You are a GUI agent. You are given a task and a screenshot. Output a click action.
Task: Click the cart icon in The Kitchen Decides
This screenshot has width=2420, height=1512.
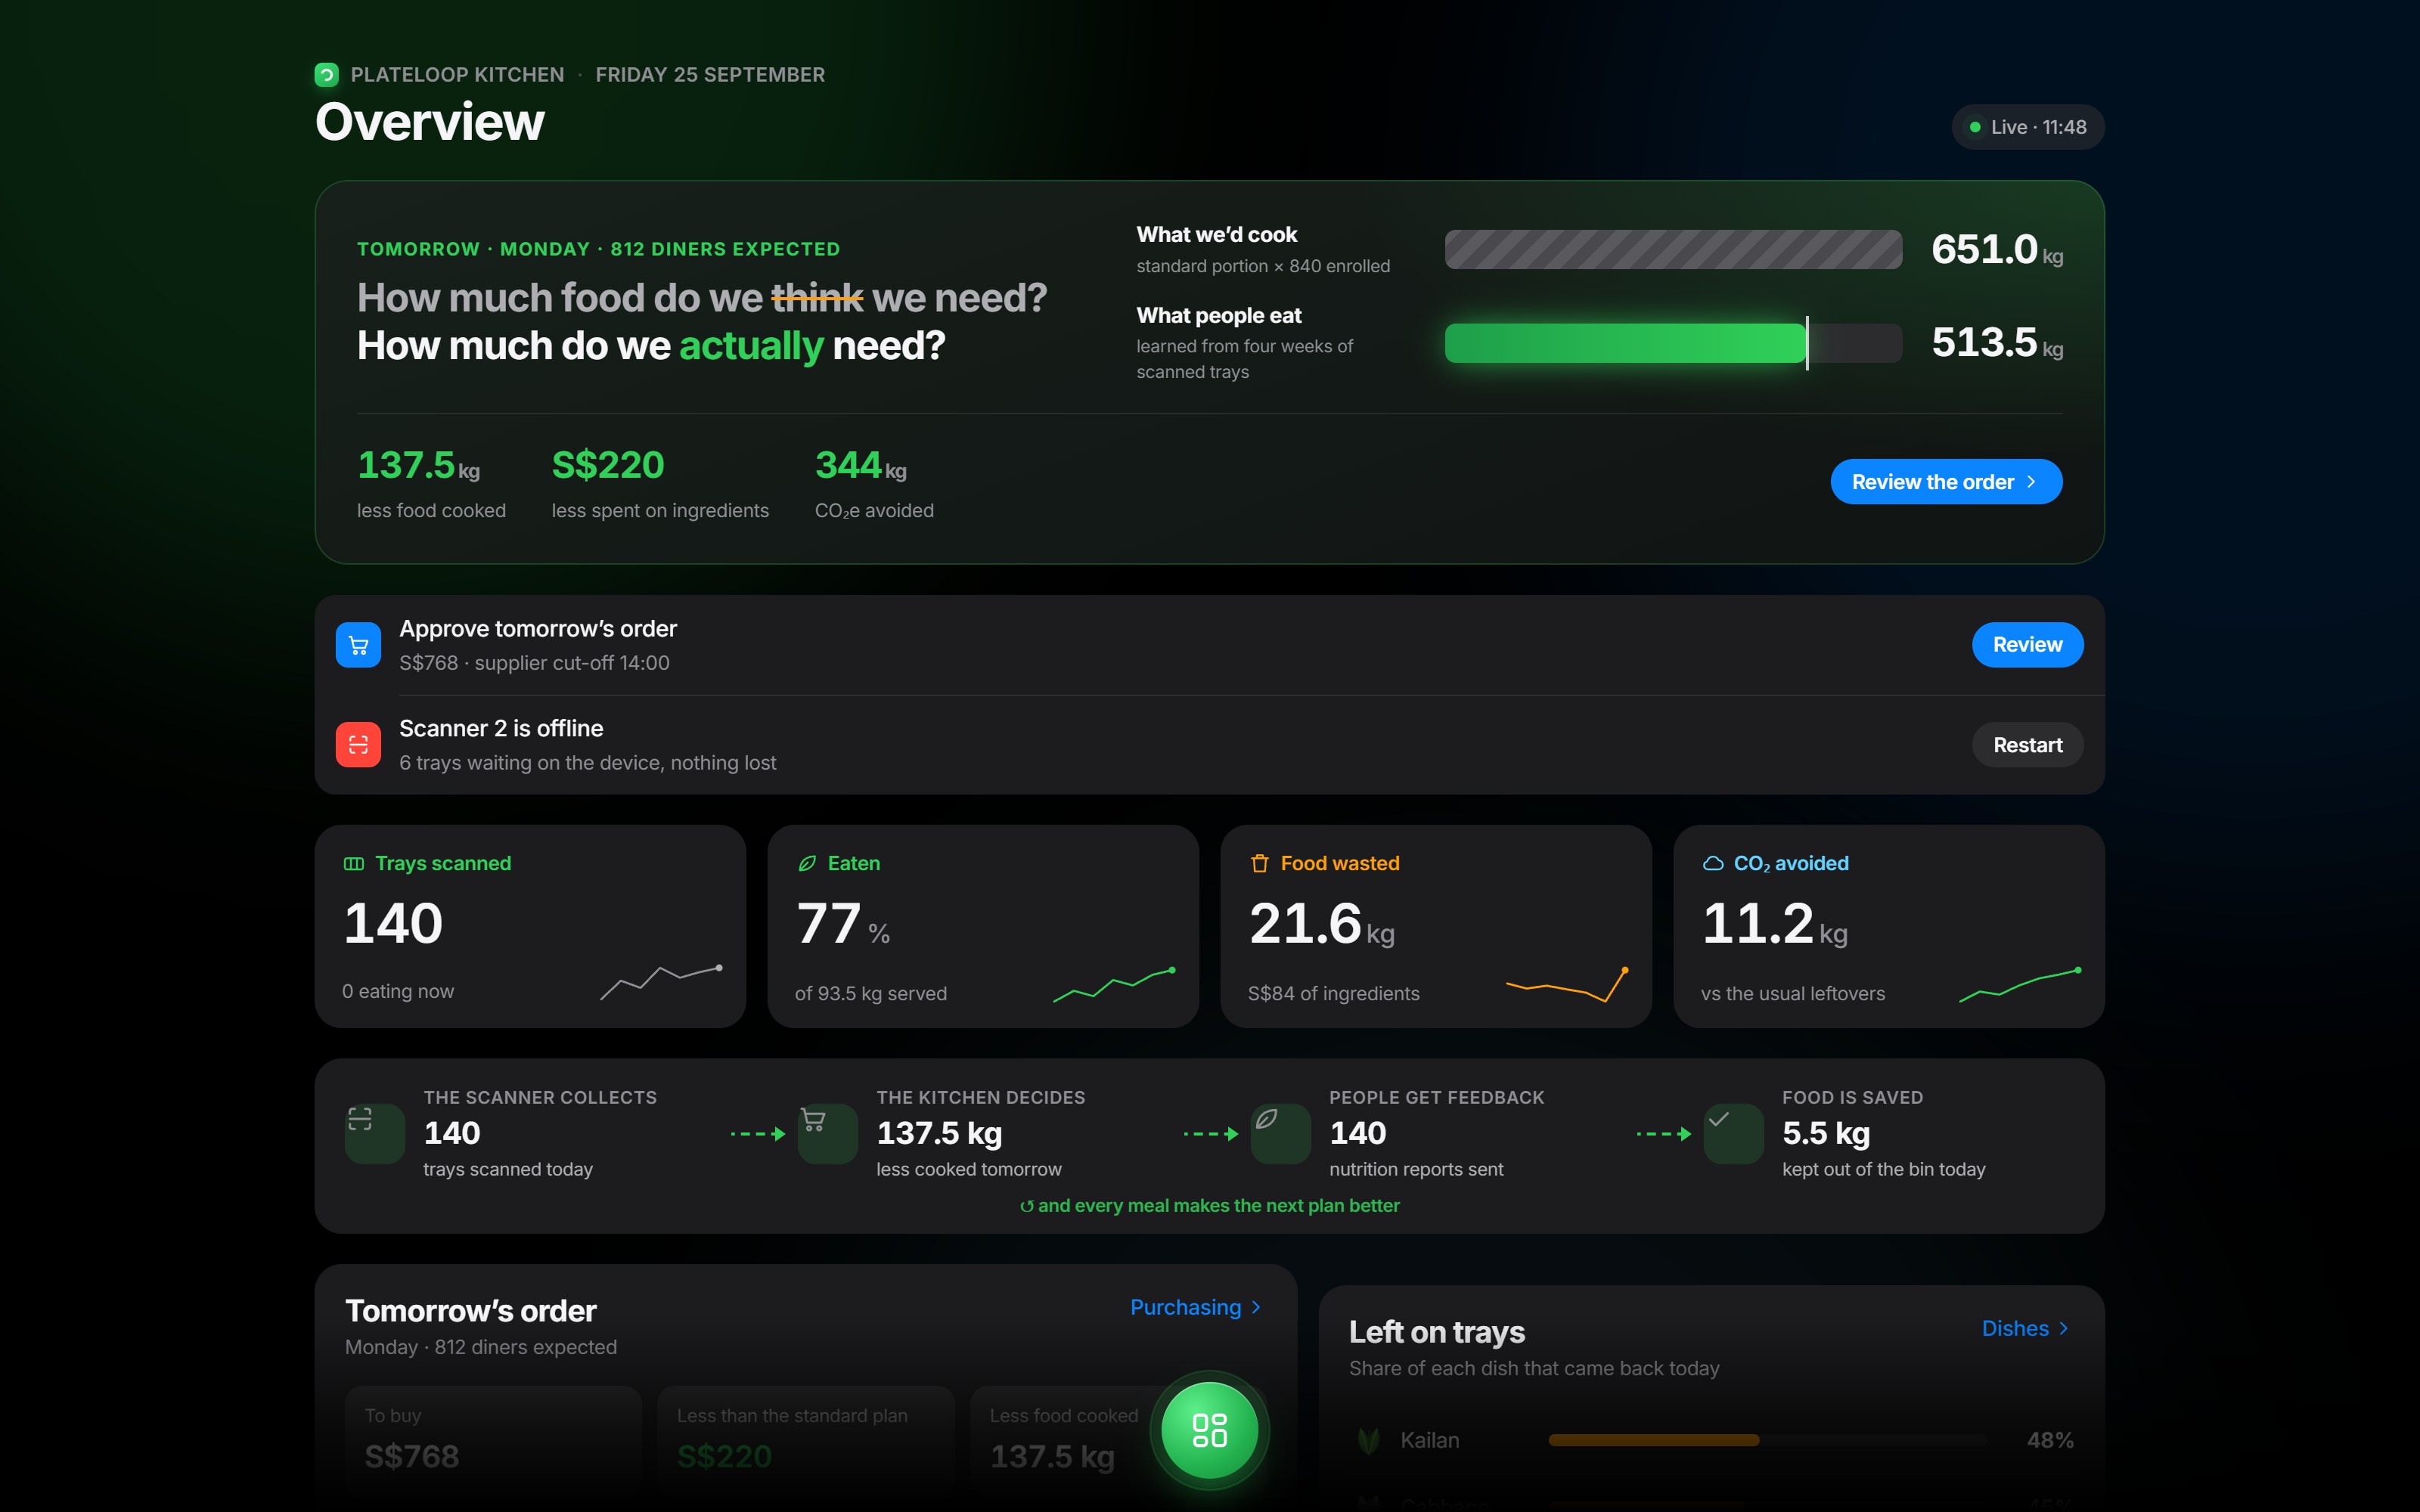click(813, 1119)
